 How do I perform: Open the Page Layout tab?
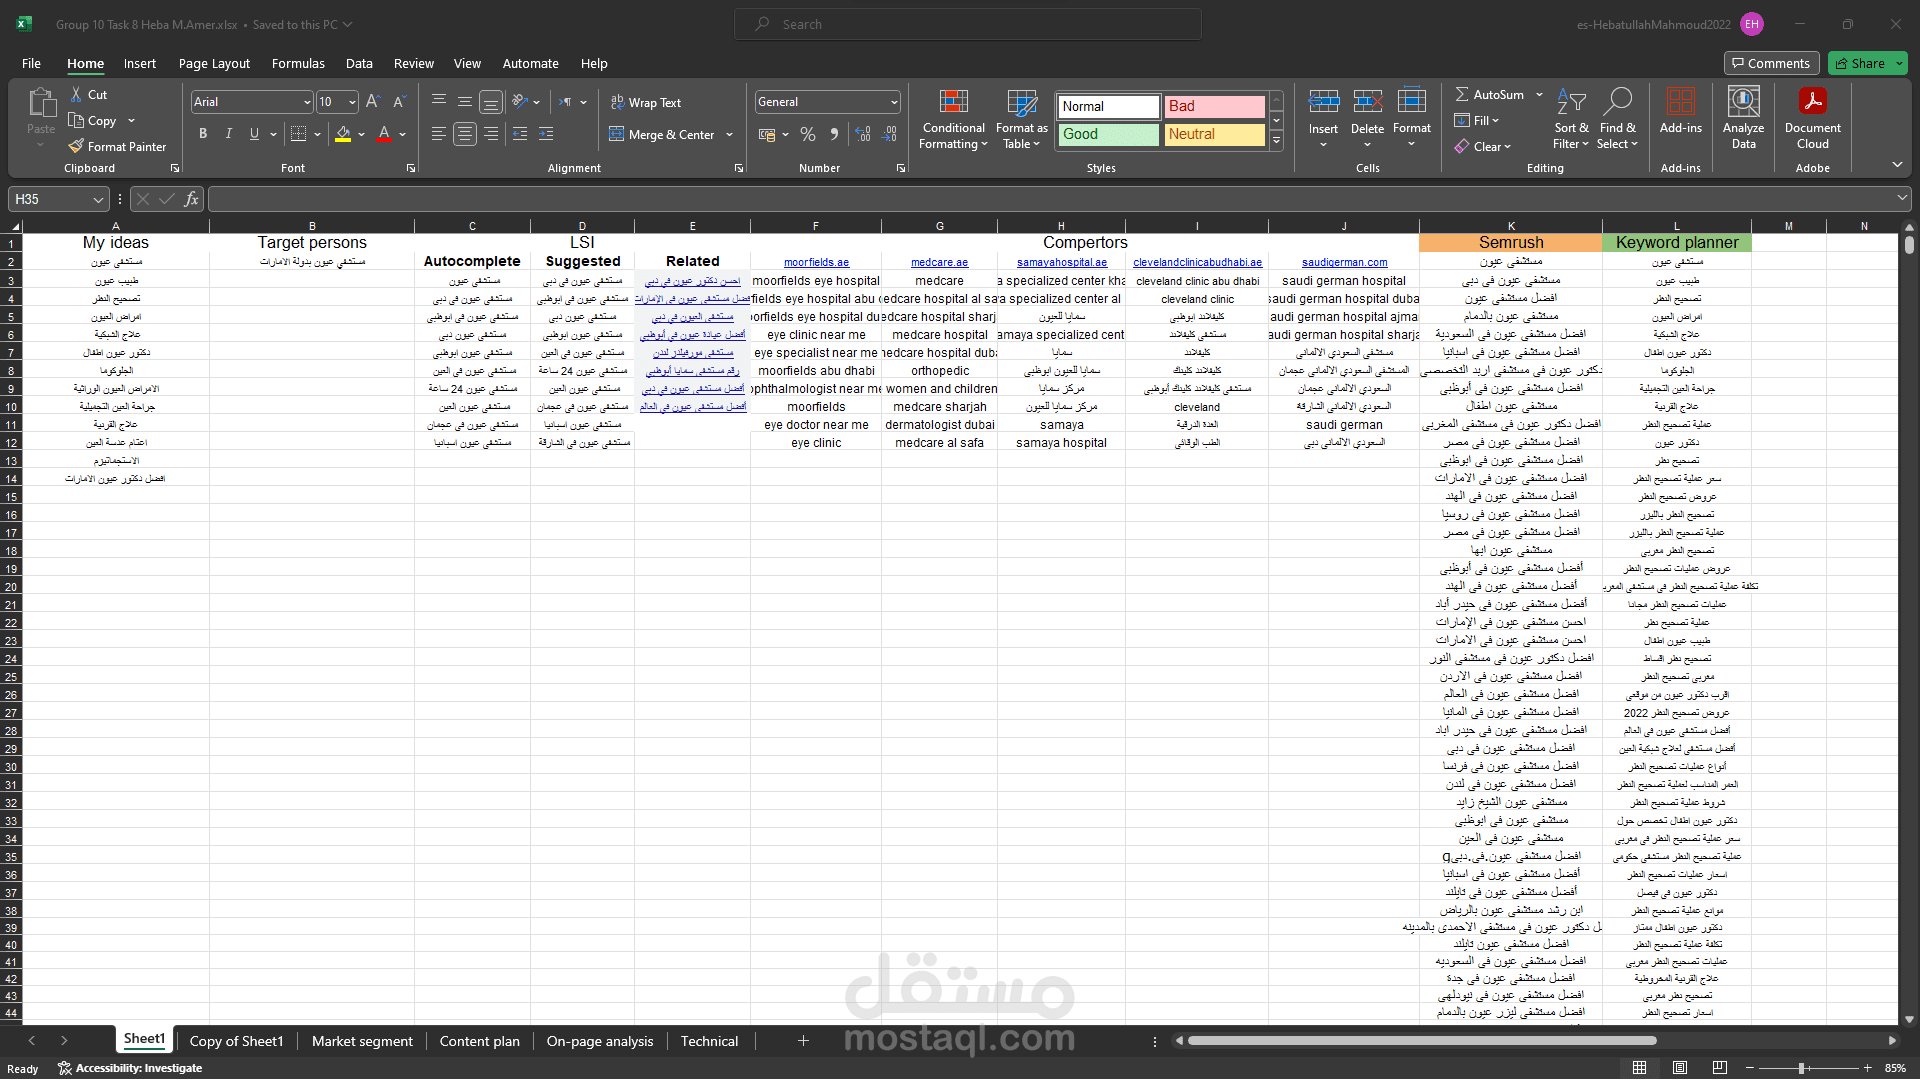click(214, 63)
